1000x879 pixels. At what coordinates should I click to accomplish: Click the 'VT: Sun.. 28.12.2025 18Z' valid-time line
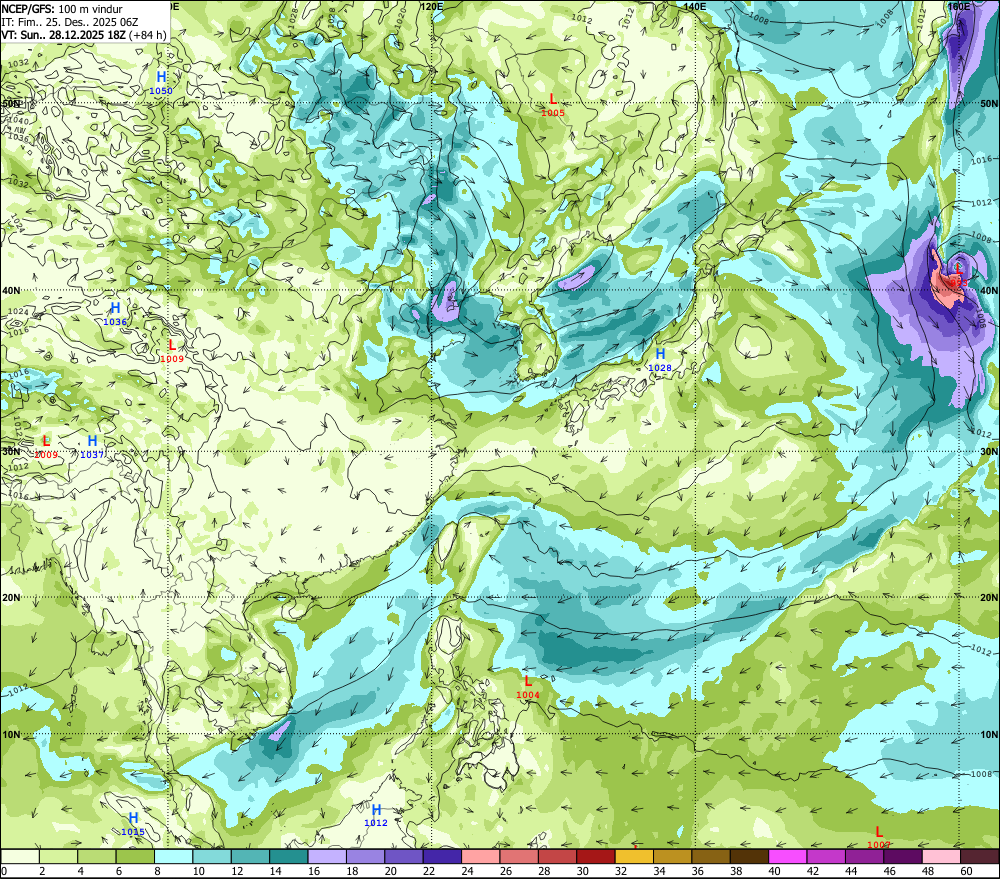[64, 34]
